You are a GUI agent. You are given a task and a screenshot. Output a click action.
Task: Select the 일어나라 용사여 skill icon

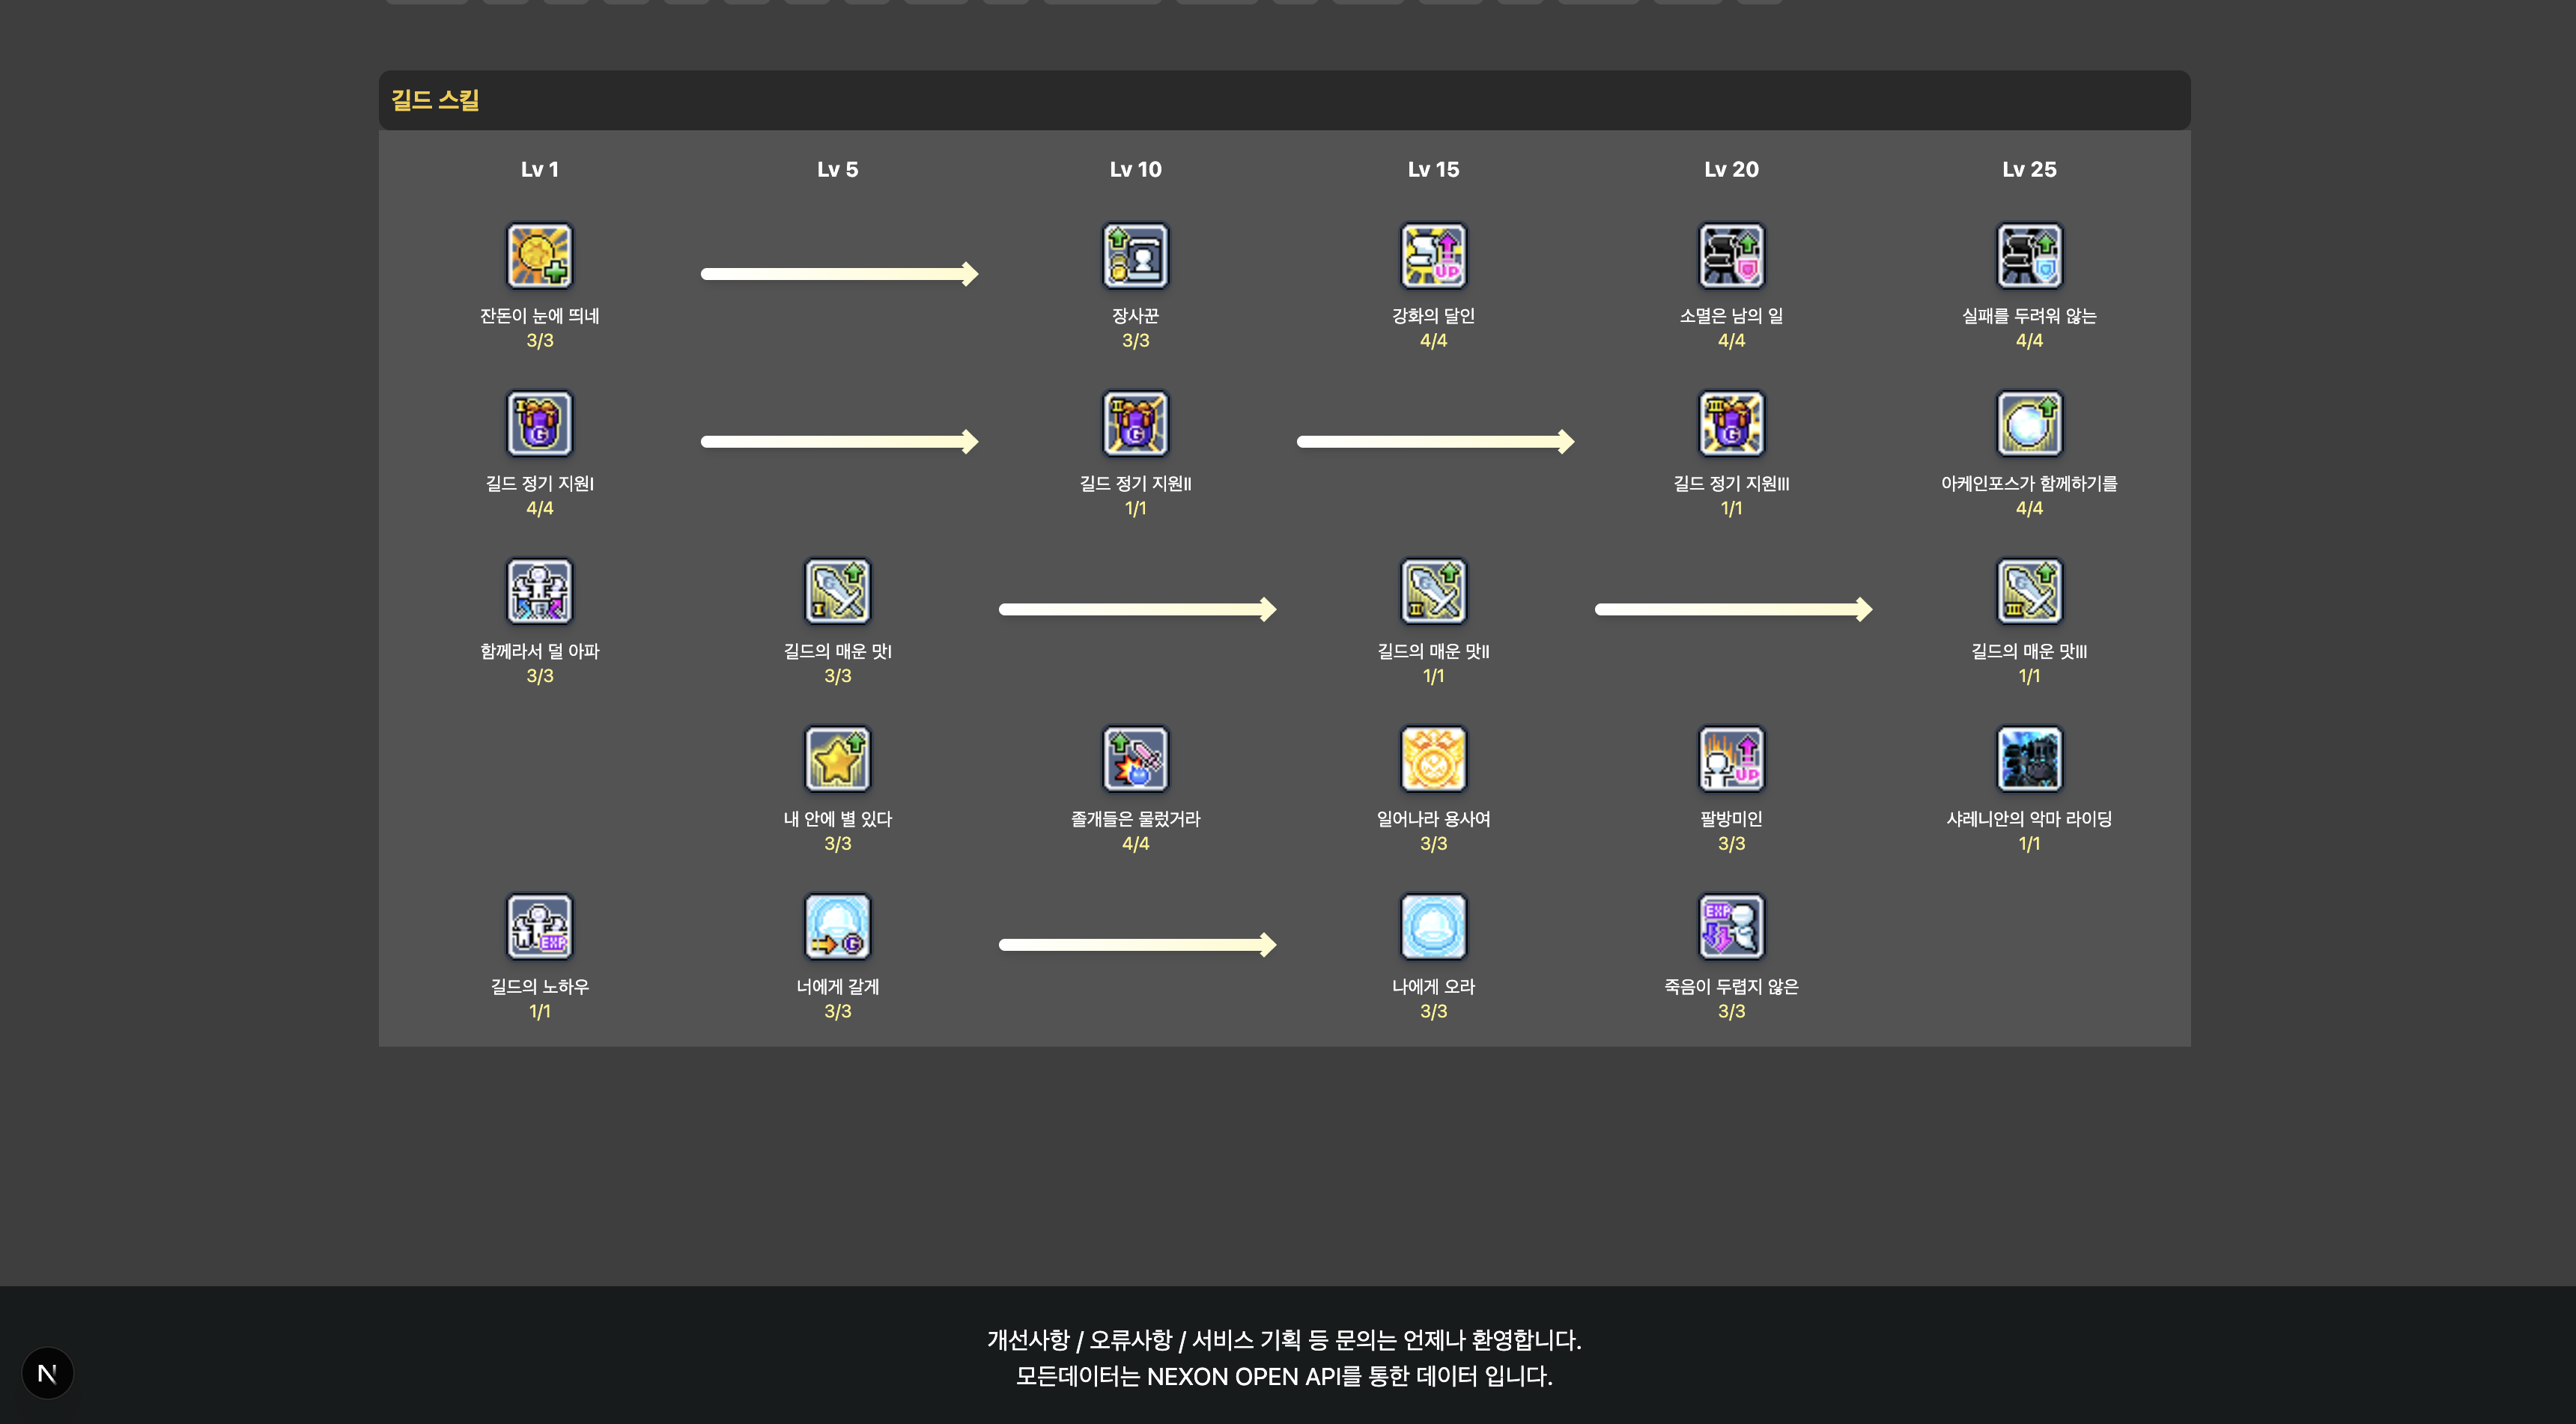(1433, 759)
